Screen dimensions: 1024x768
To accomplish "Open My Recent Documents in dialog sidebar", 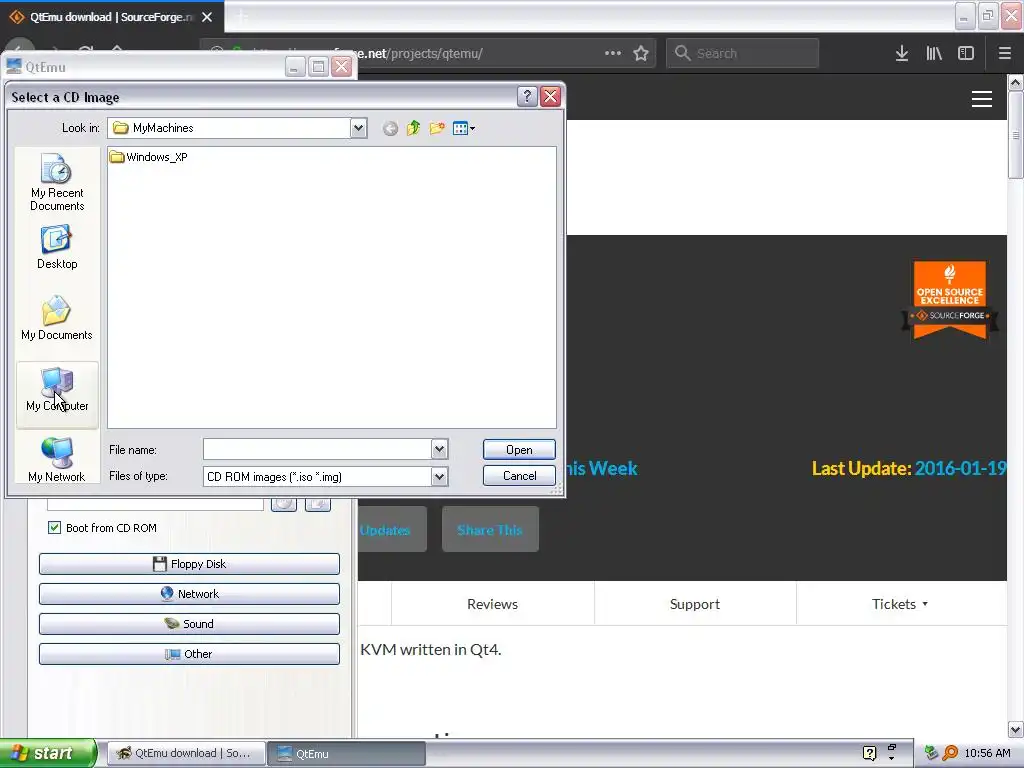I will pos(57,182).
